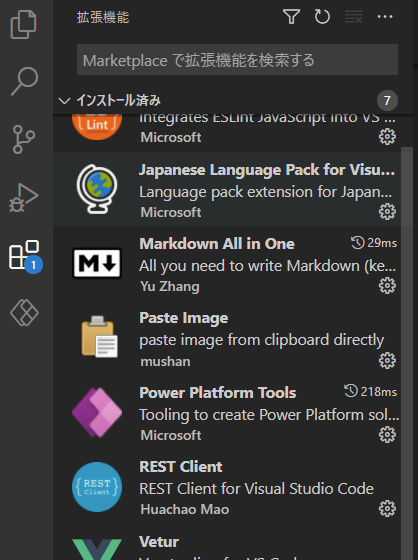
Task: Select the Markdown All in One extension
Action: coord(227,264)
